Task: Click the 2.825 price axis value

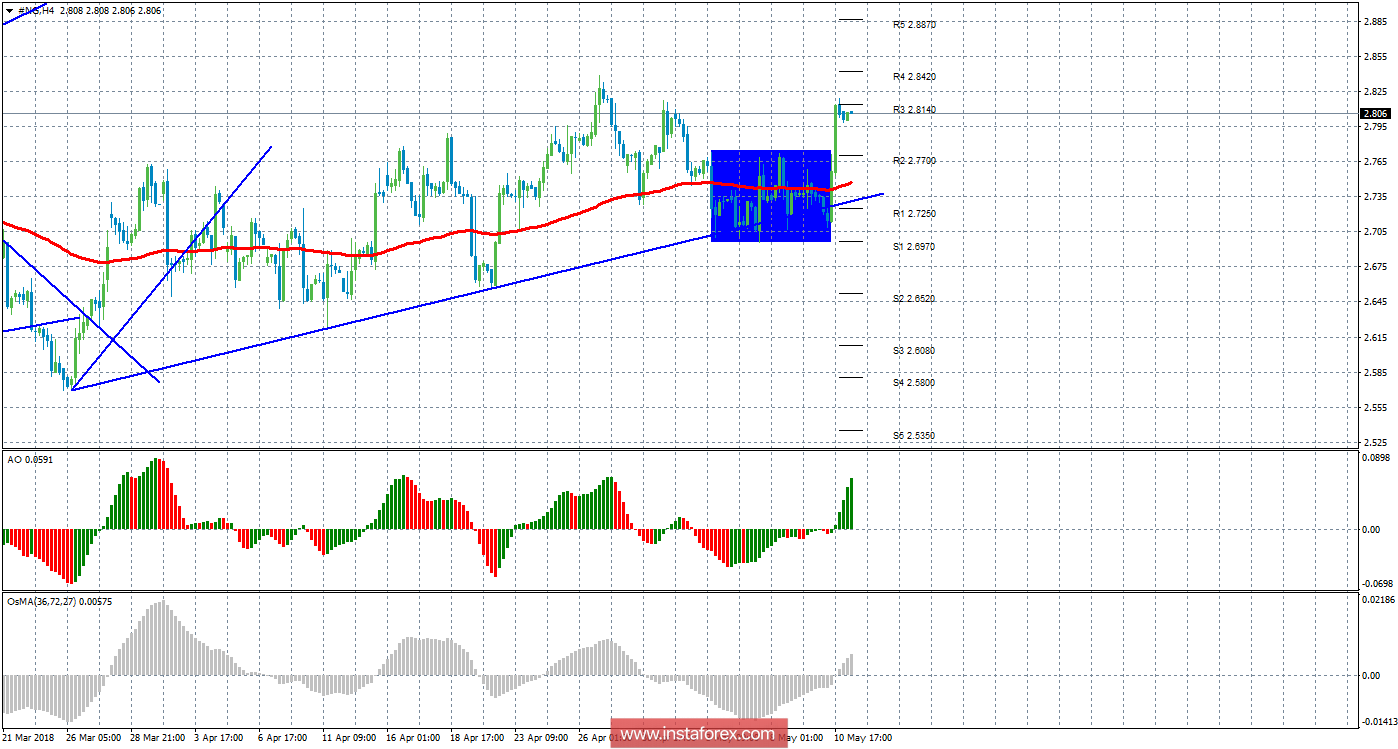Action: (x=1375, y=91)
